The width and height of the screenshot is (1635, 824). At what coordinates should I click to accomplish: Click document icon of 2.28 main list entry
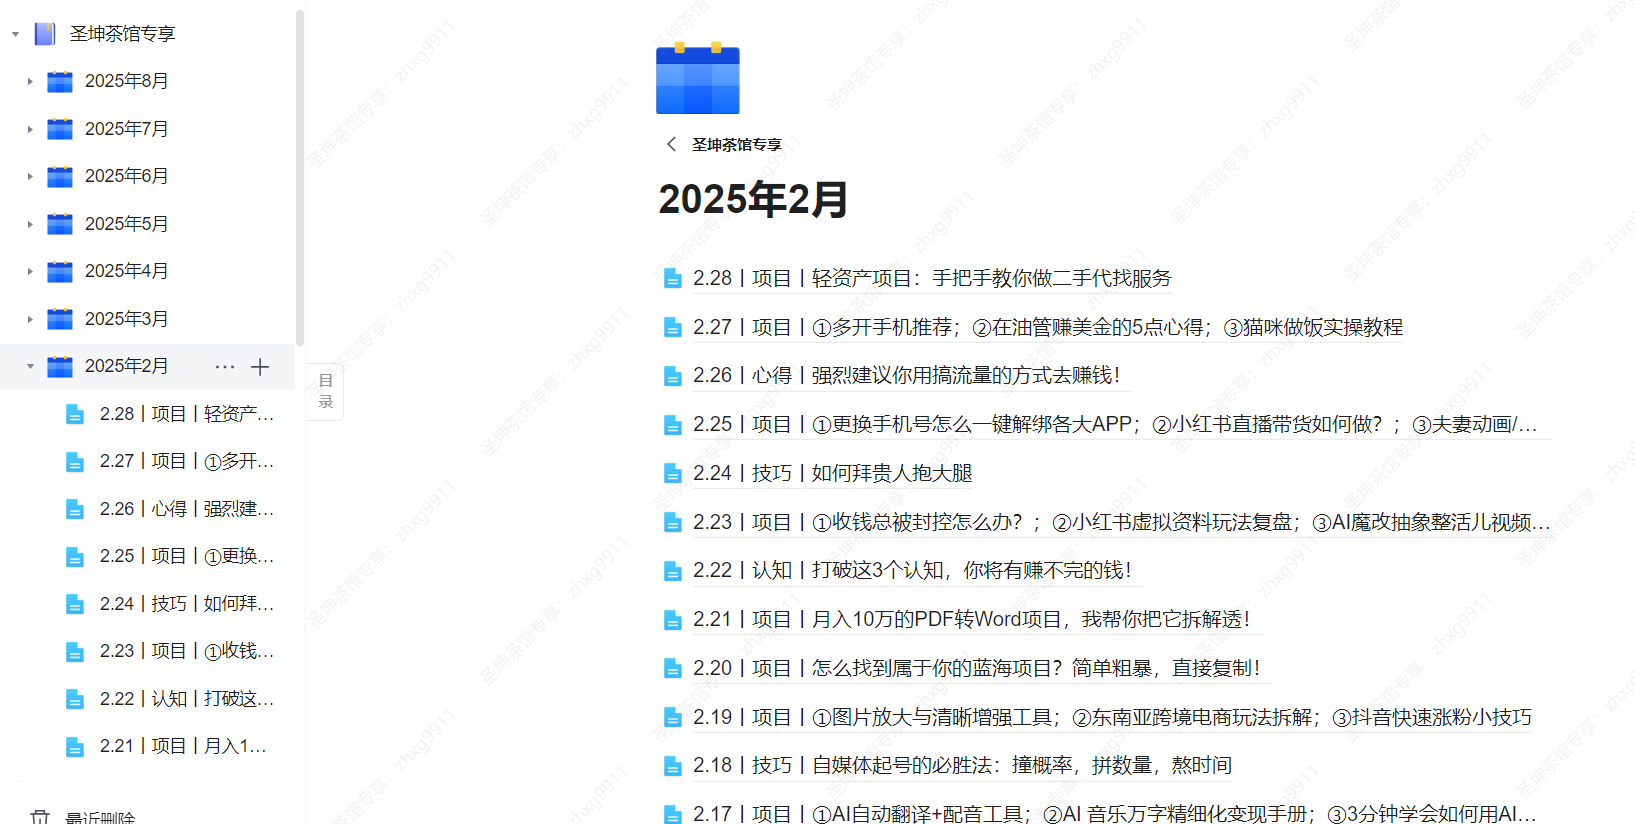click(x=673, y=278)
